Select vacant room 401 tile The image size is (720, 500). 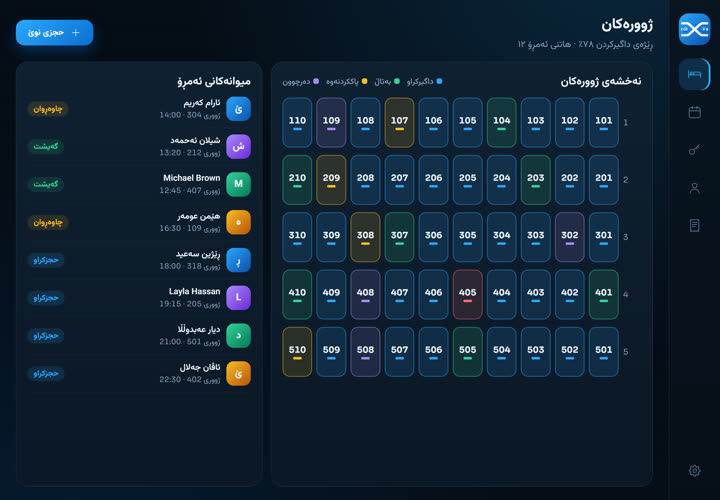click(603, 295)
